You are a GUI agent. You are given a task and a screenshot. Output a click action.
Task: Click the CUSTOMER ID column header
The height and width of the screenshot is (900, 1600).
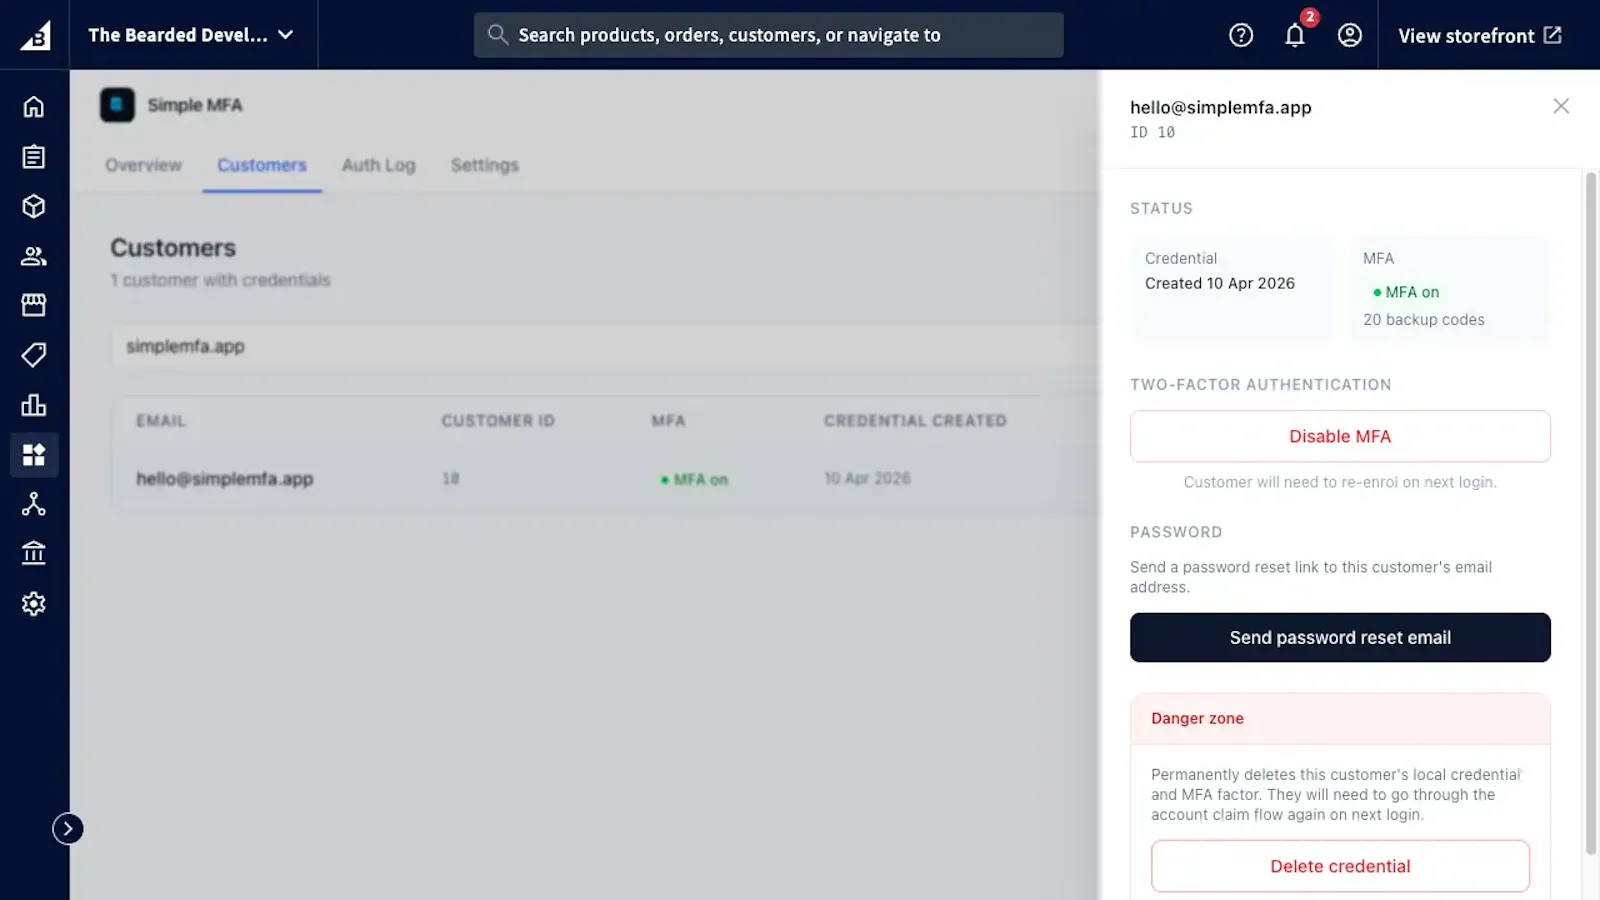coord(498,421)
